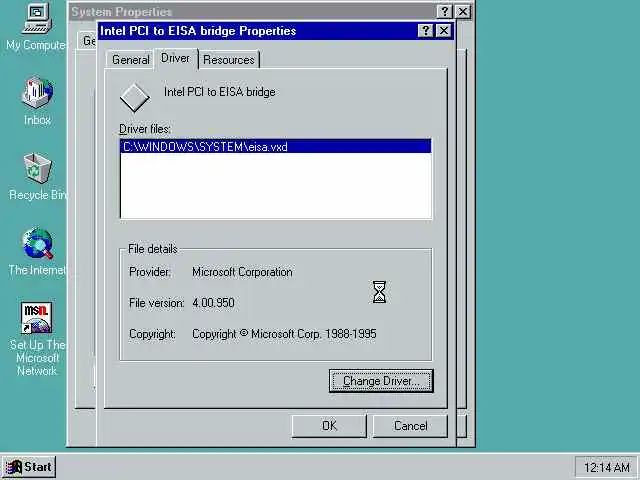Click the Driver files label
The width and height of the screenshot is (640, 480).
(145, 129)
